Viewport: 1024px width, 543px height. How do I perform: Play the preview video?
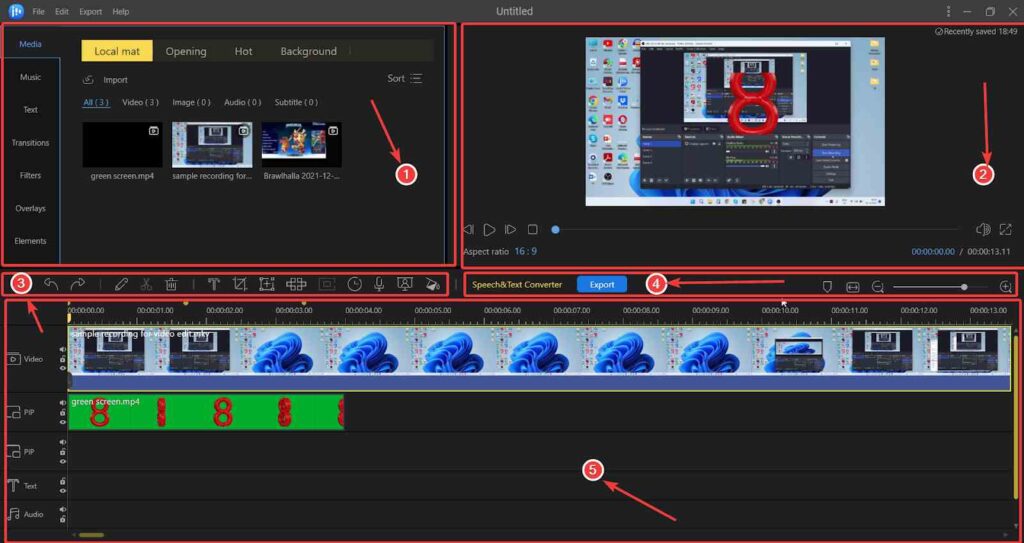[489, 229]
